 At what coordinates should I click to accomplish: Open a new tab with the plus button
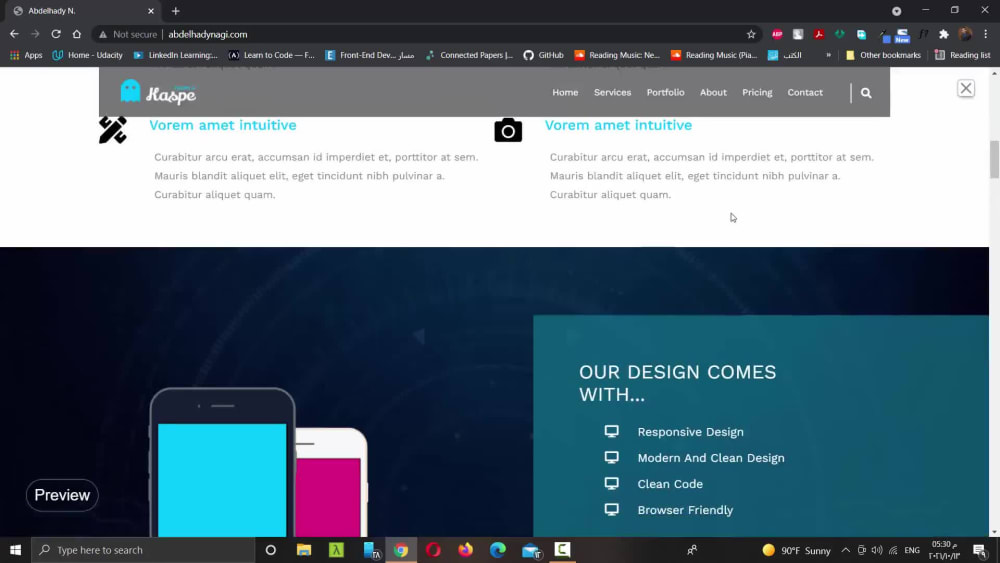[175, 11]
